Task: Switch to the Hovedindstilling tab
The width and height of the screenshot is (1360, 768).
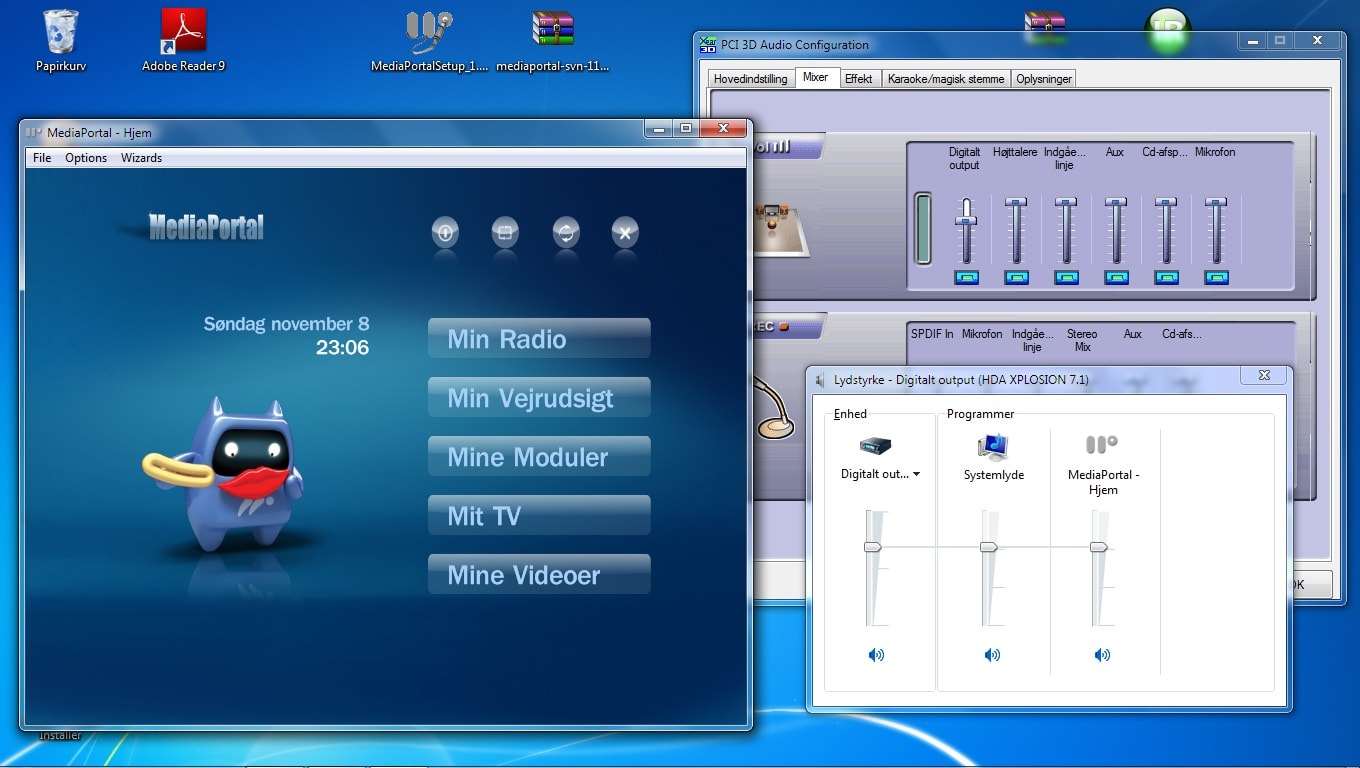Action: click(751, 79)
